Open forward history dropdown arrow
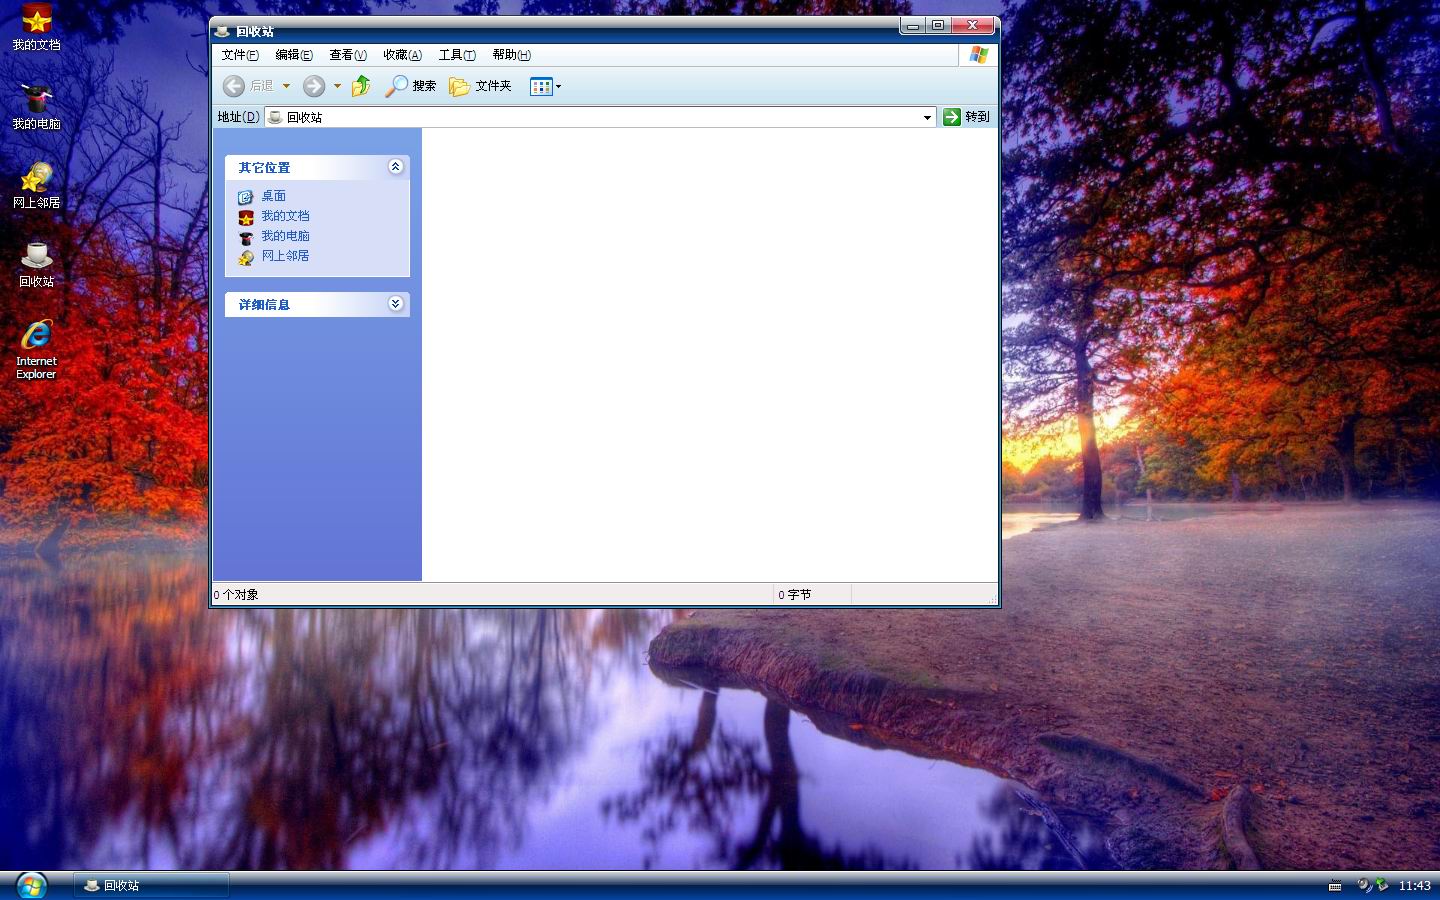This screenshot has height=900, width=1440. pyautogui.click(x=337, y=86)
